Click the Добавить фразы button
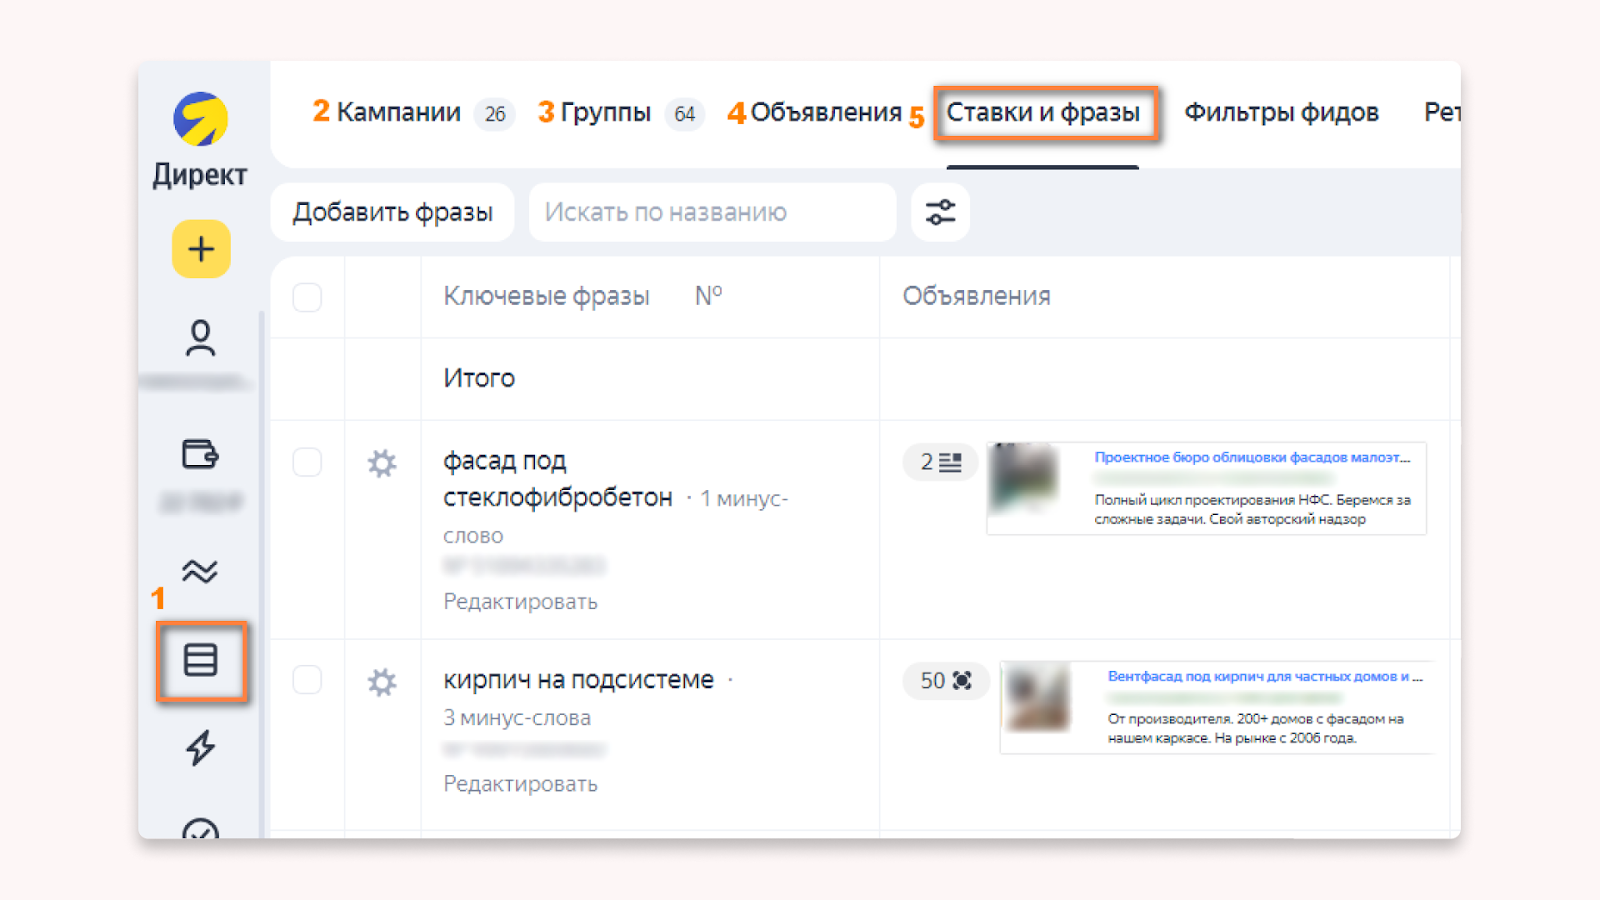 tap(392, 212)
